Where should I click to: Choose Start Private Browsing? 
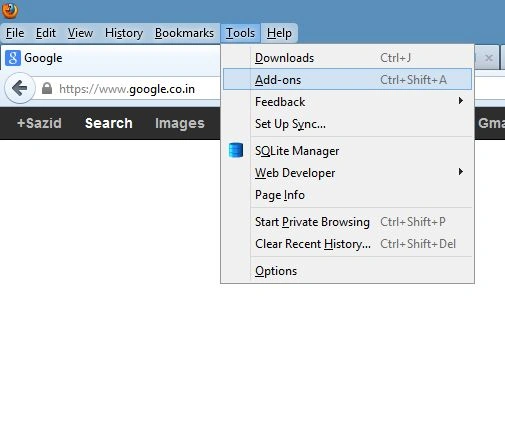point(347,222)
